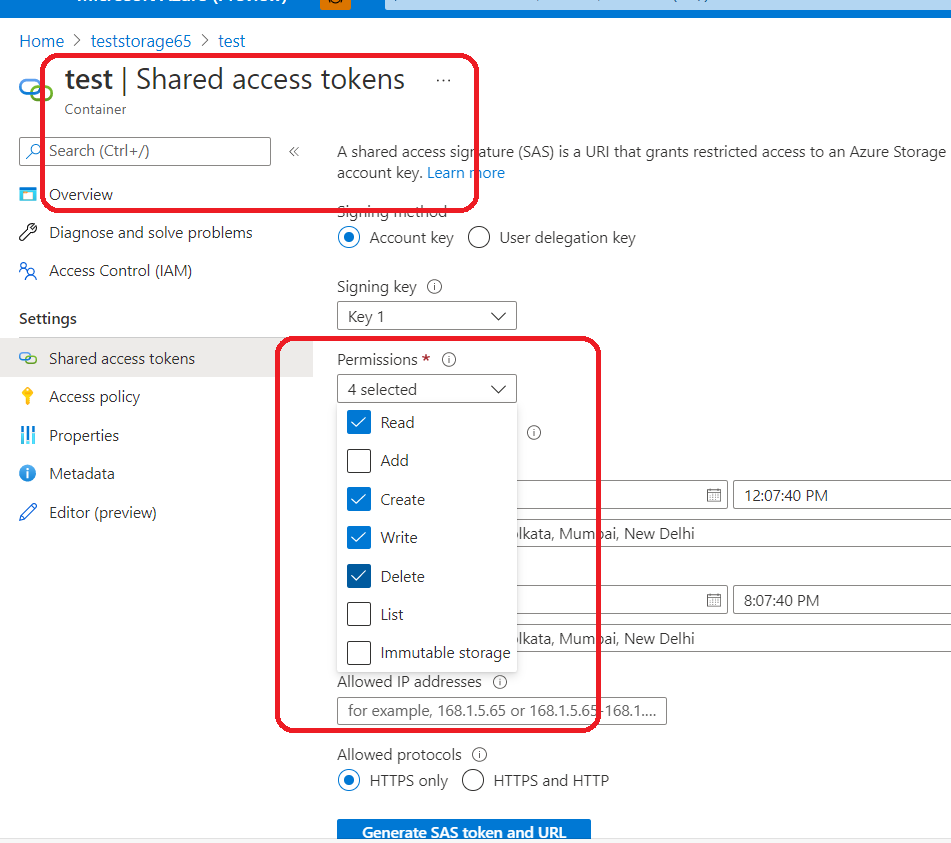Click the Metadata info icon
951x843 pixels.
tap(27, 473)
